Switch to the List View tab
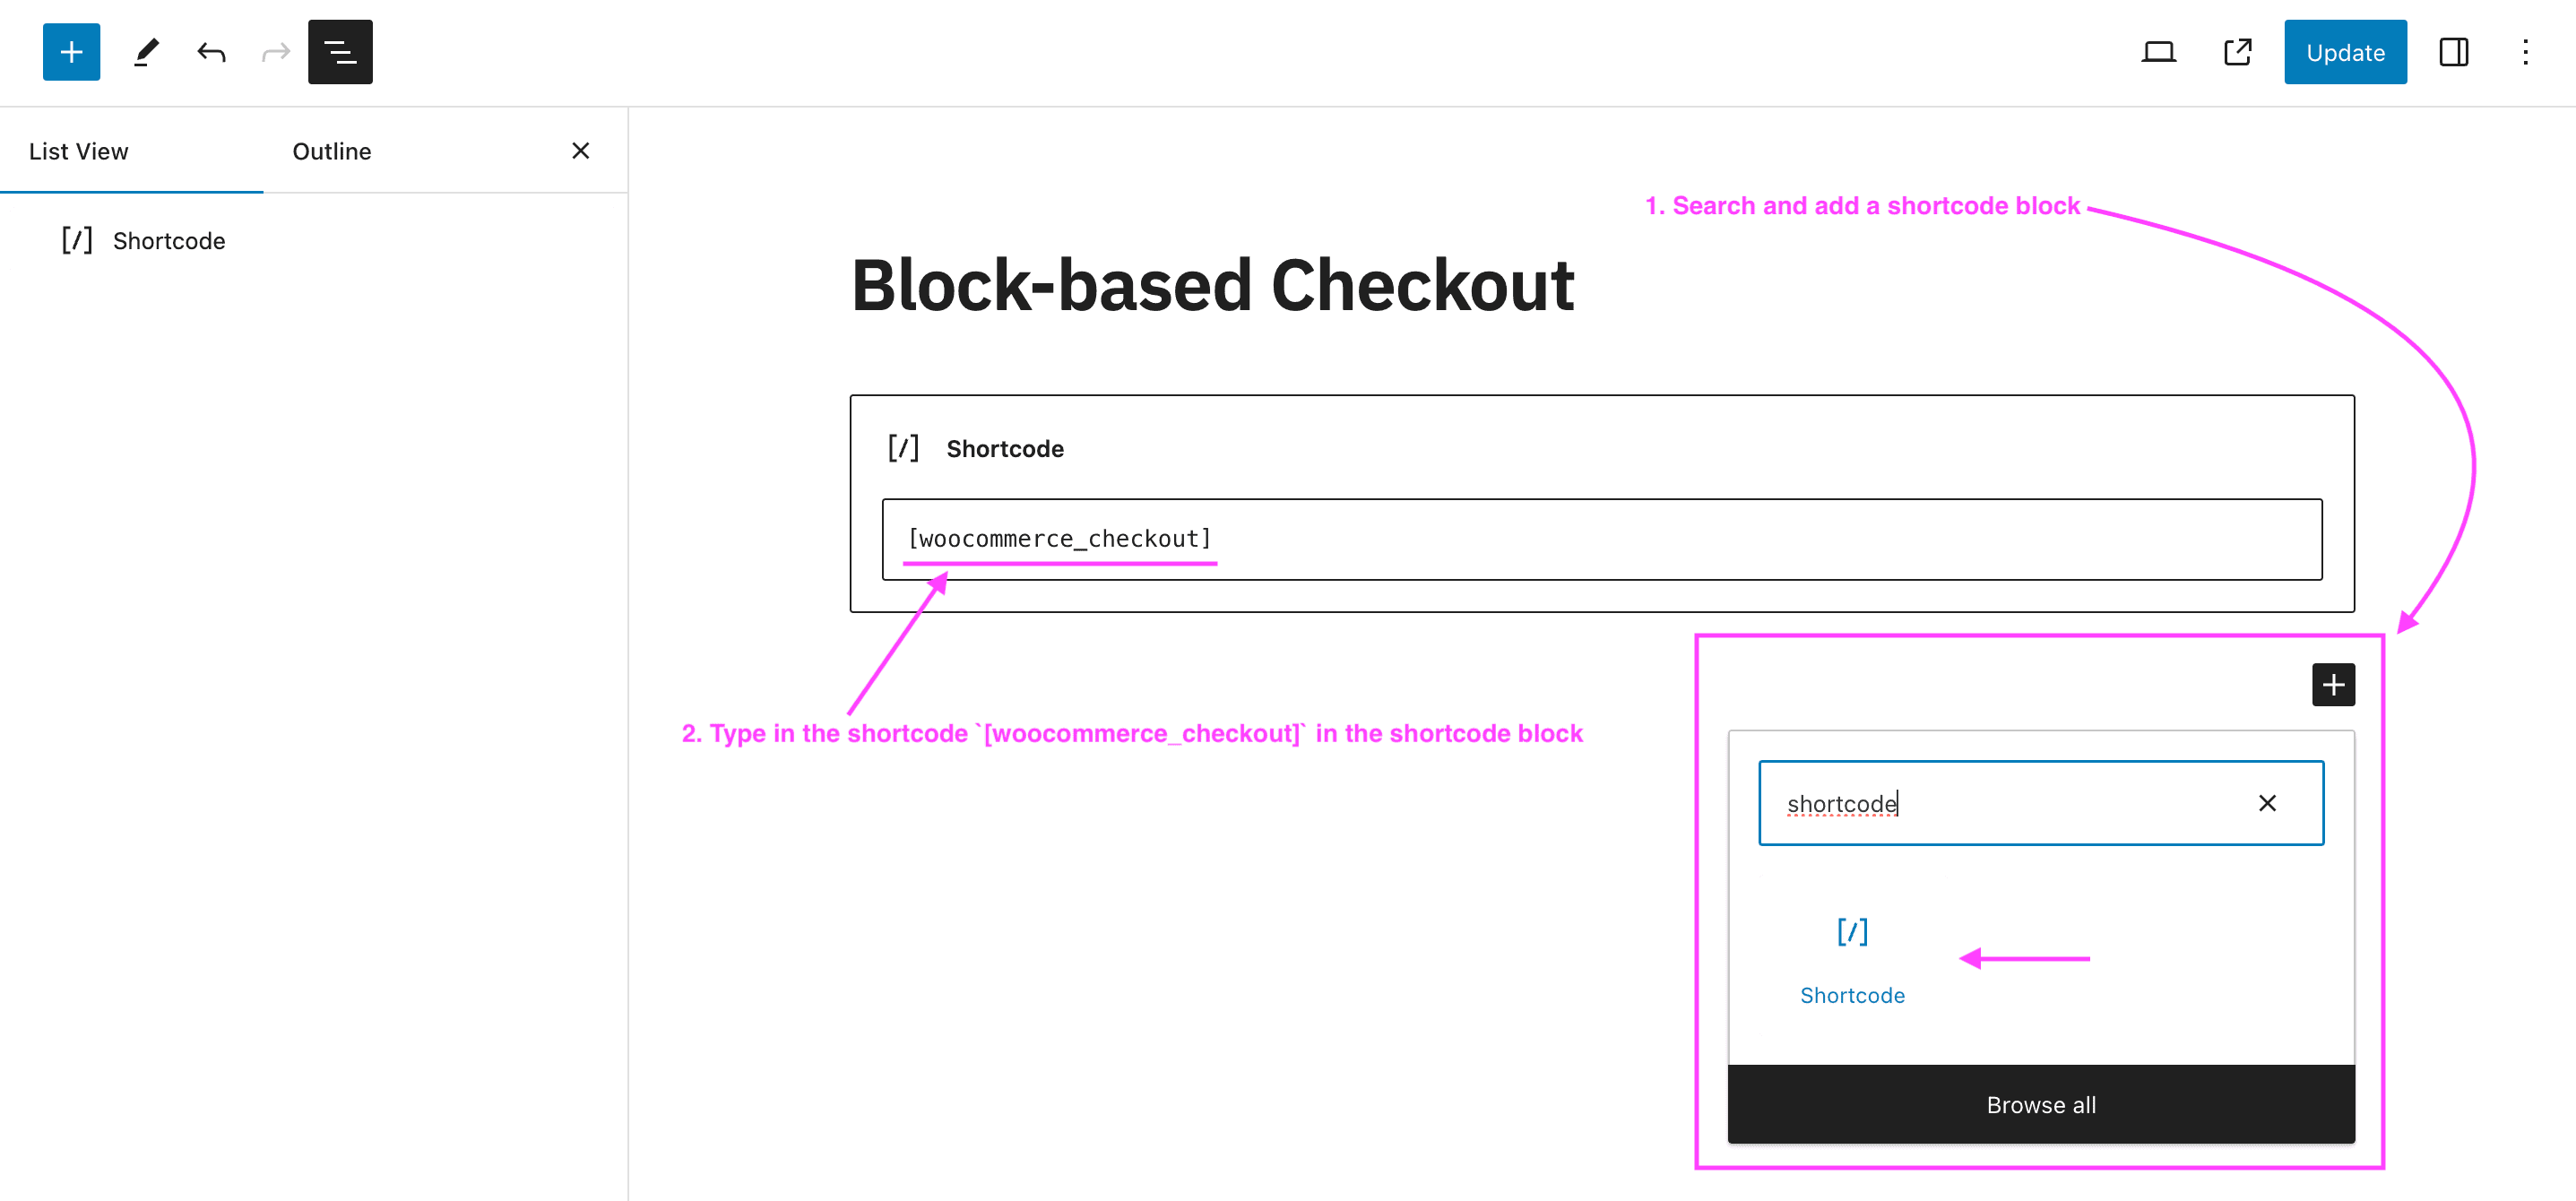2576x1201 pixels. click(79, 151)
